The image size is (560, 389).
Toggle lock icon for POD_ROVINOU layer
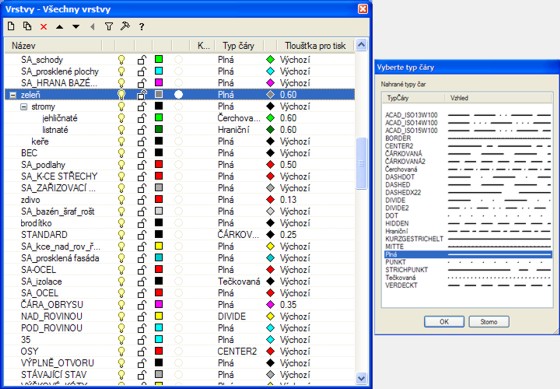pos(142,328)
